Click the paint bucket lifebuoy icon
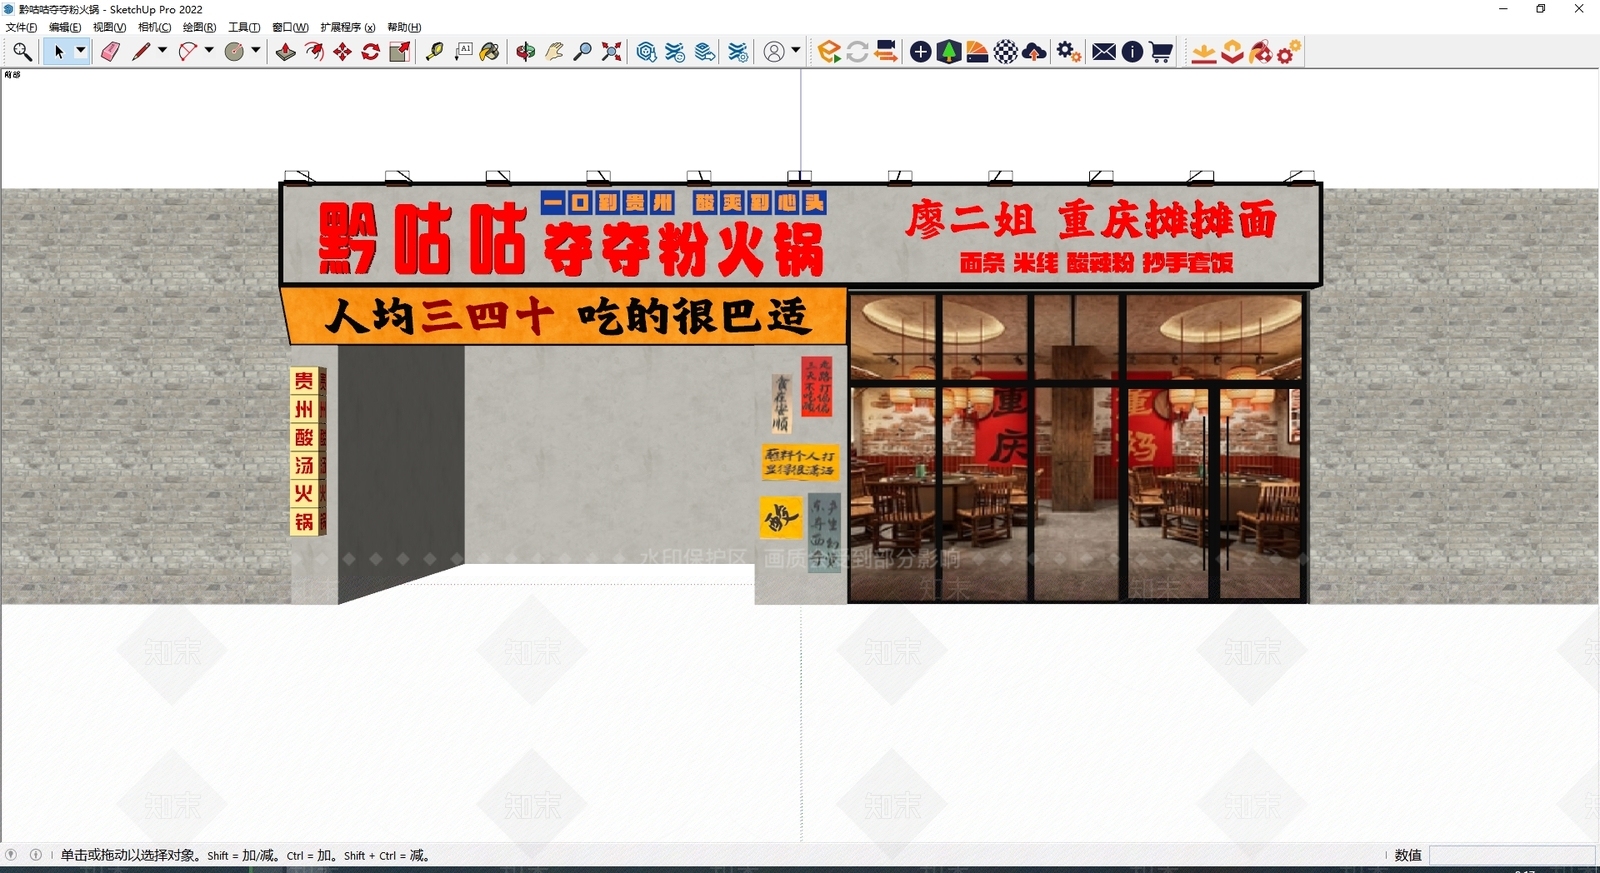The height and width of the screenshot is (873, 1600). click(x=1261, y=52)
